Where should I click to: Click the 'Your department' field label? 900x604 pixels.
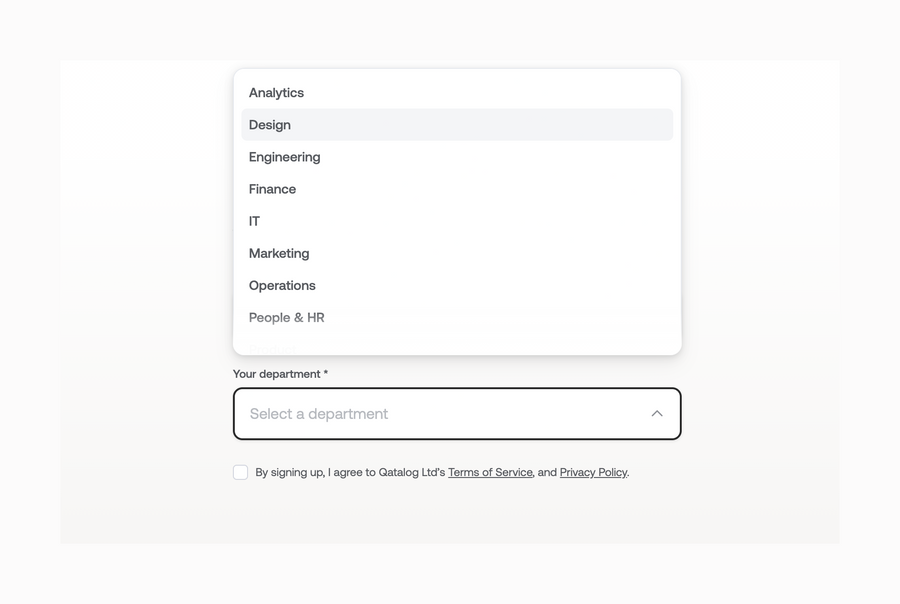point(279,373)
